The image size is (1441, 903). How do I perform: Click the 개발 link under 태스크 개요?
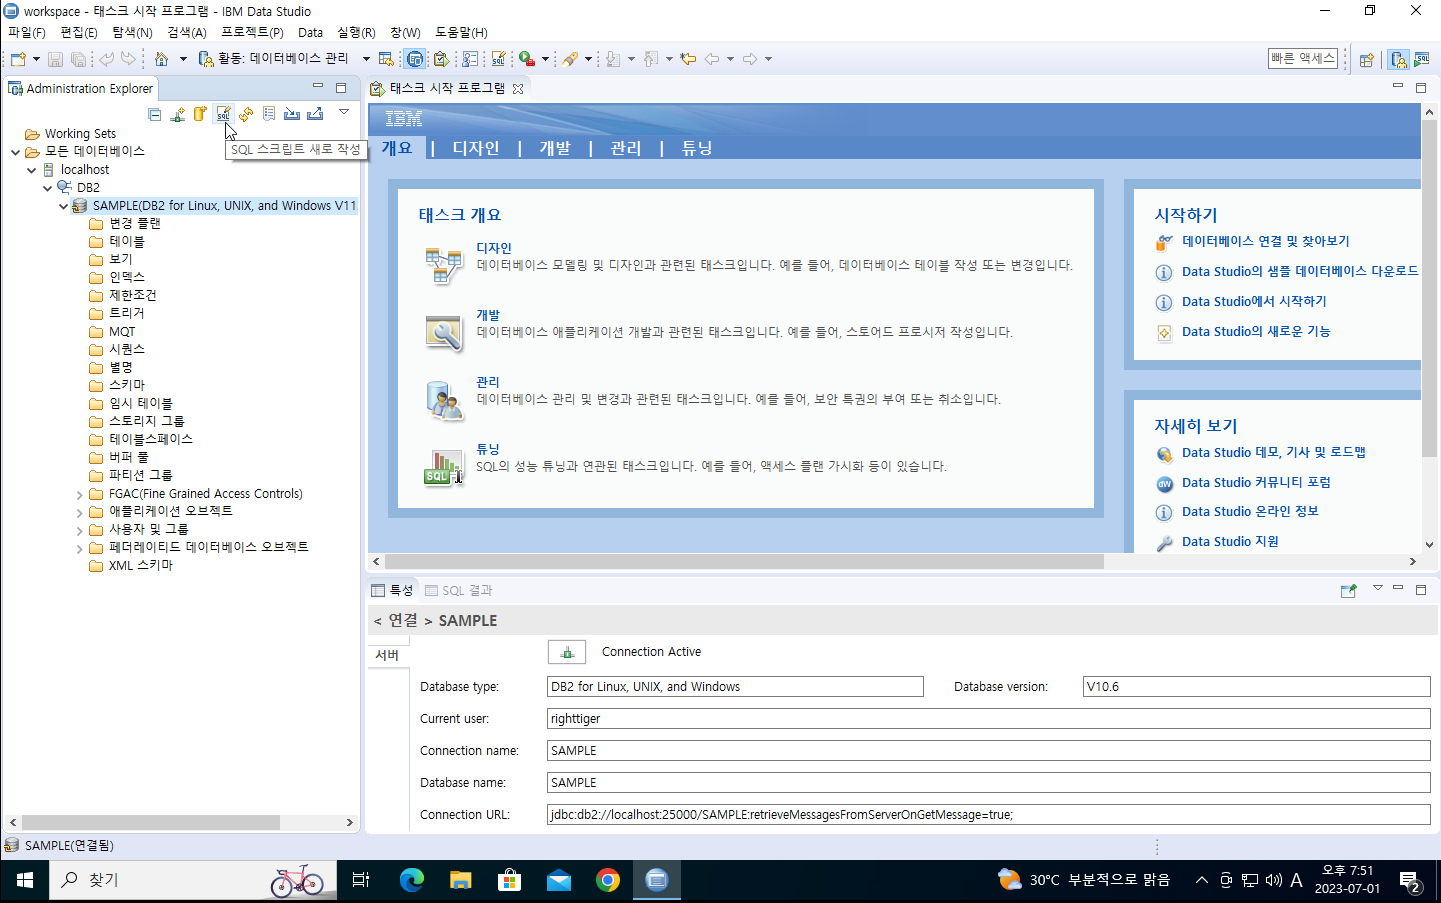pos(488,315)
